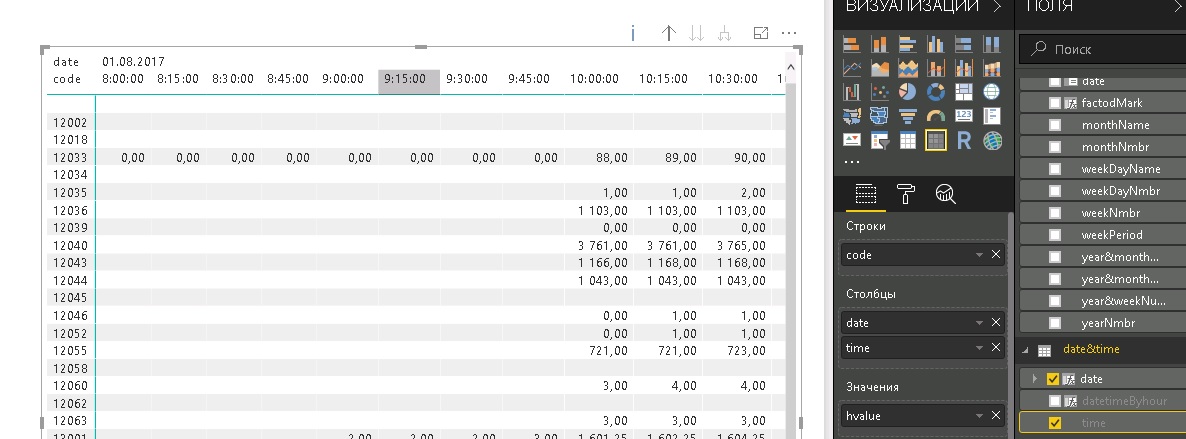Select the 9:15:00 column header
The height and width of the screenshot is (439, 1186).
coord(408,82)
